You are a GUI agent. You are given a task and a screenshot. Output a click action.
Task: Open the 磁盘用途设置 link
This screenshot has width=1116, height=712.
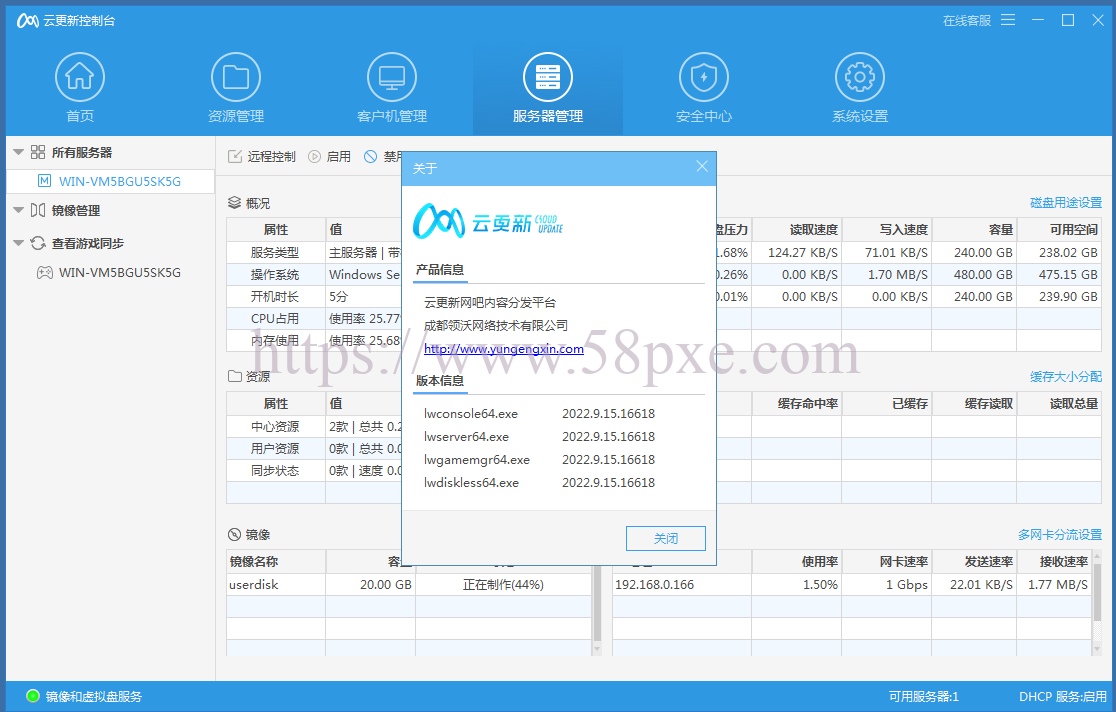click(1065, 203)
